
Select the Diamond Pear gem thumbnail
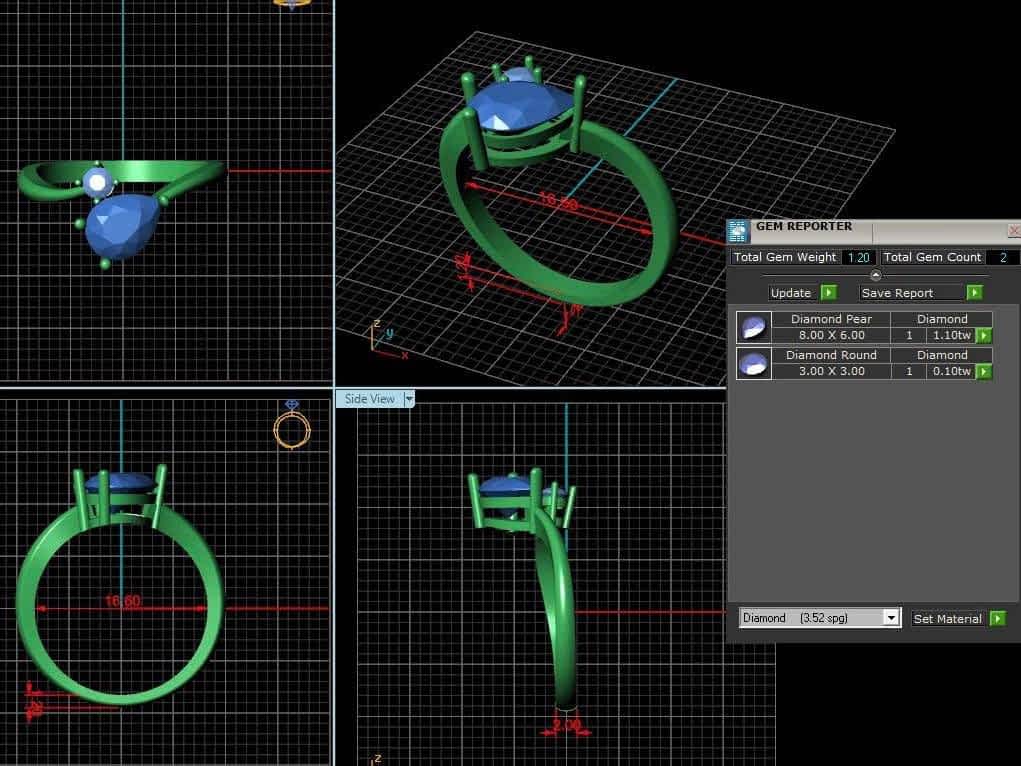click(x=752, y=326)
